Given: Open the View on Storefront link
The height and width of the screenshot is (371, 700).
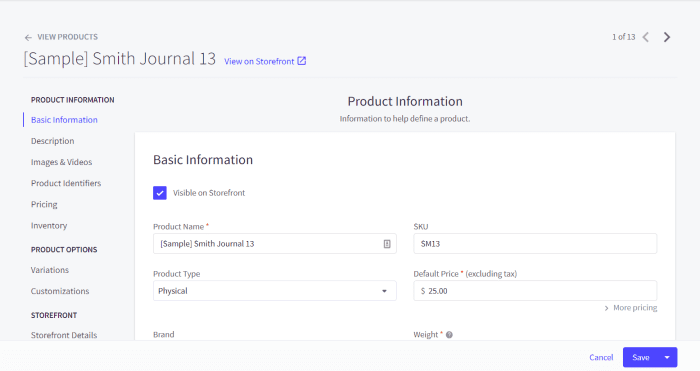Looking at the screenshot, I should (259, 61).
